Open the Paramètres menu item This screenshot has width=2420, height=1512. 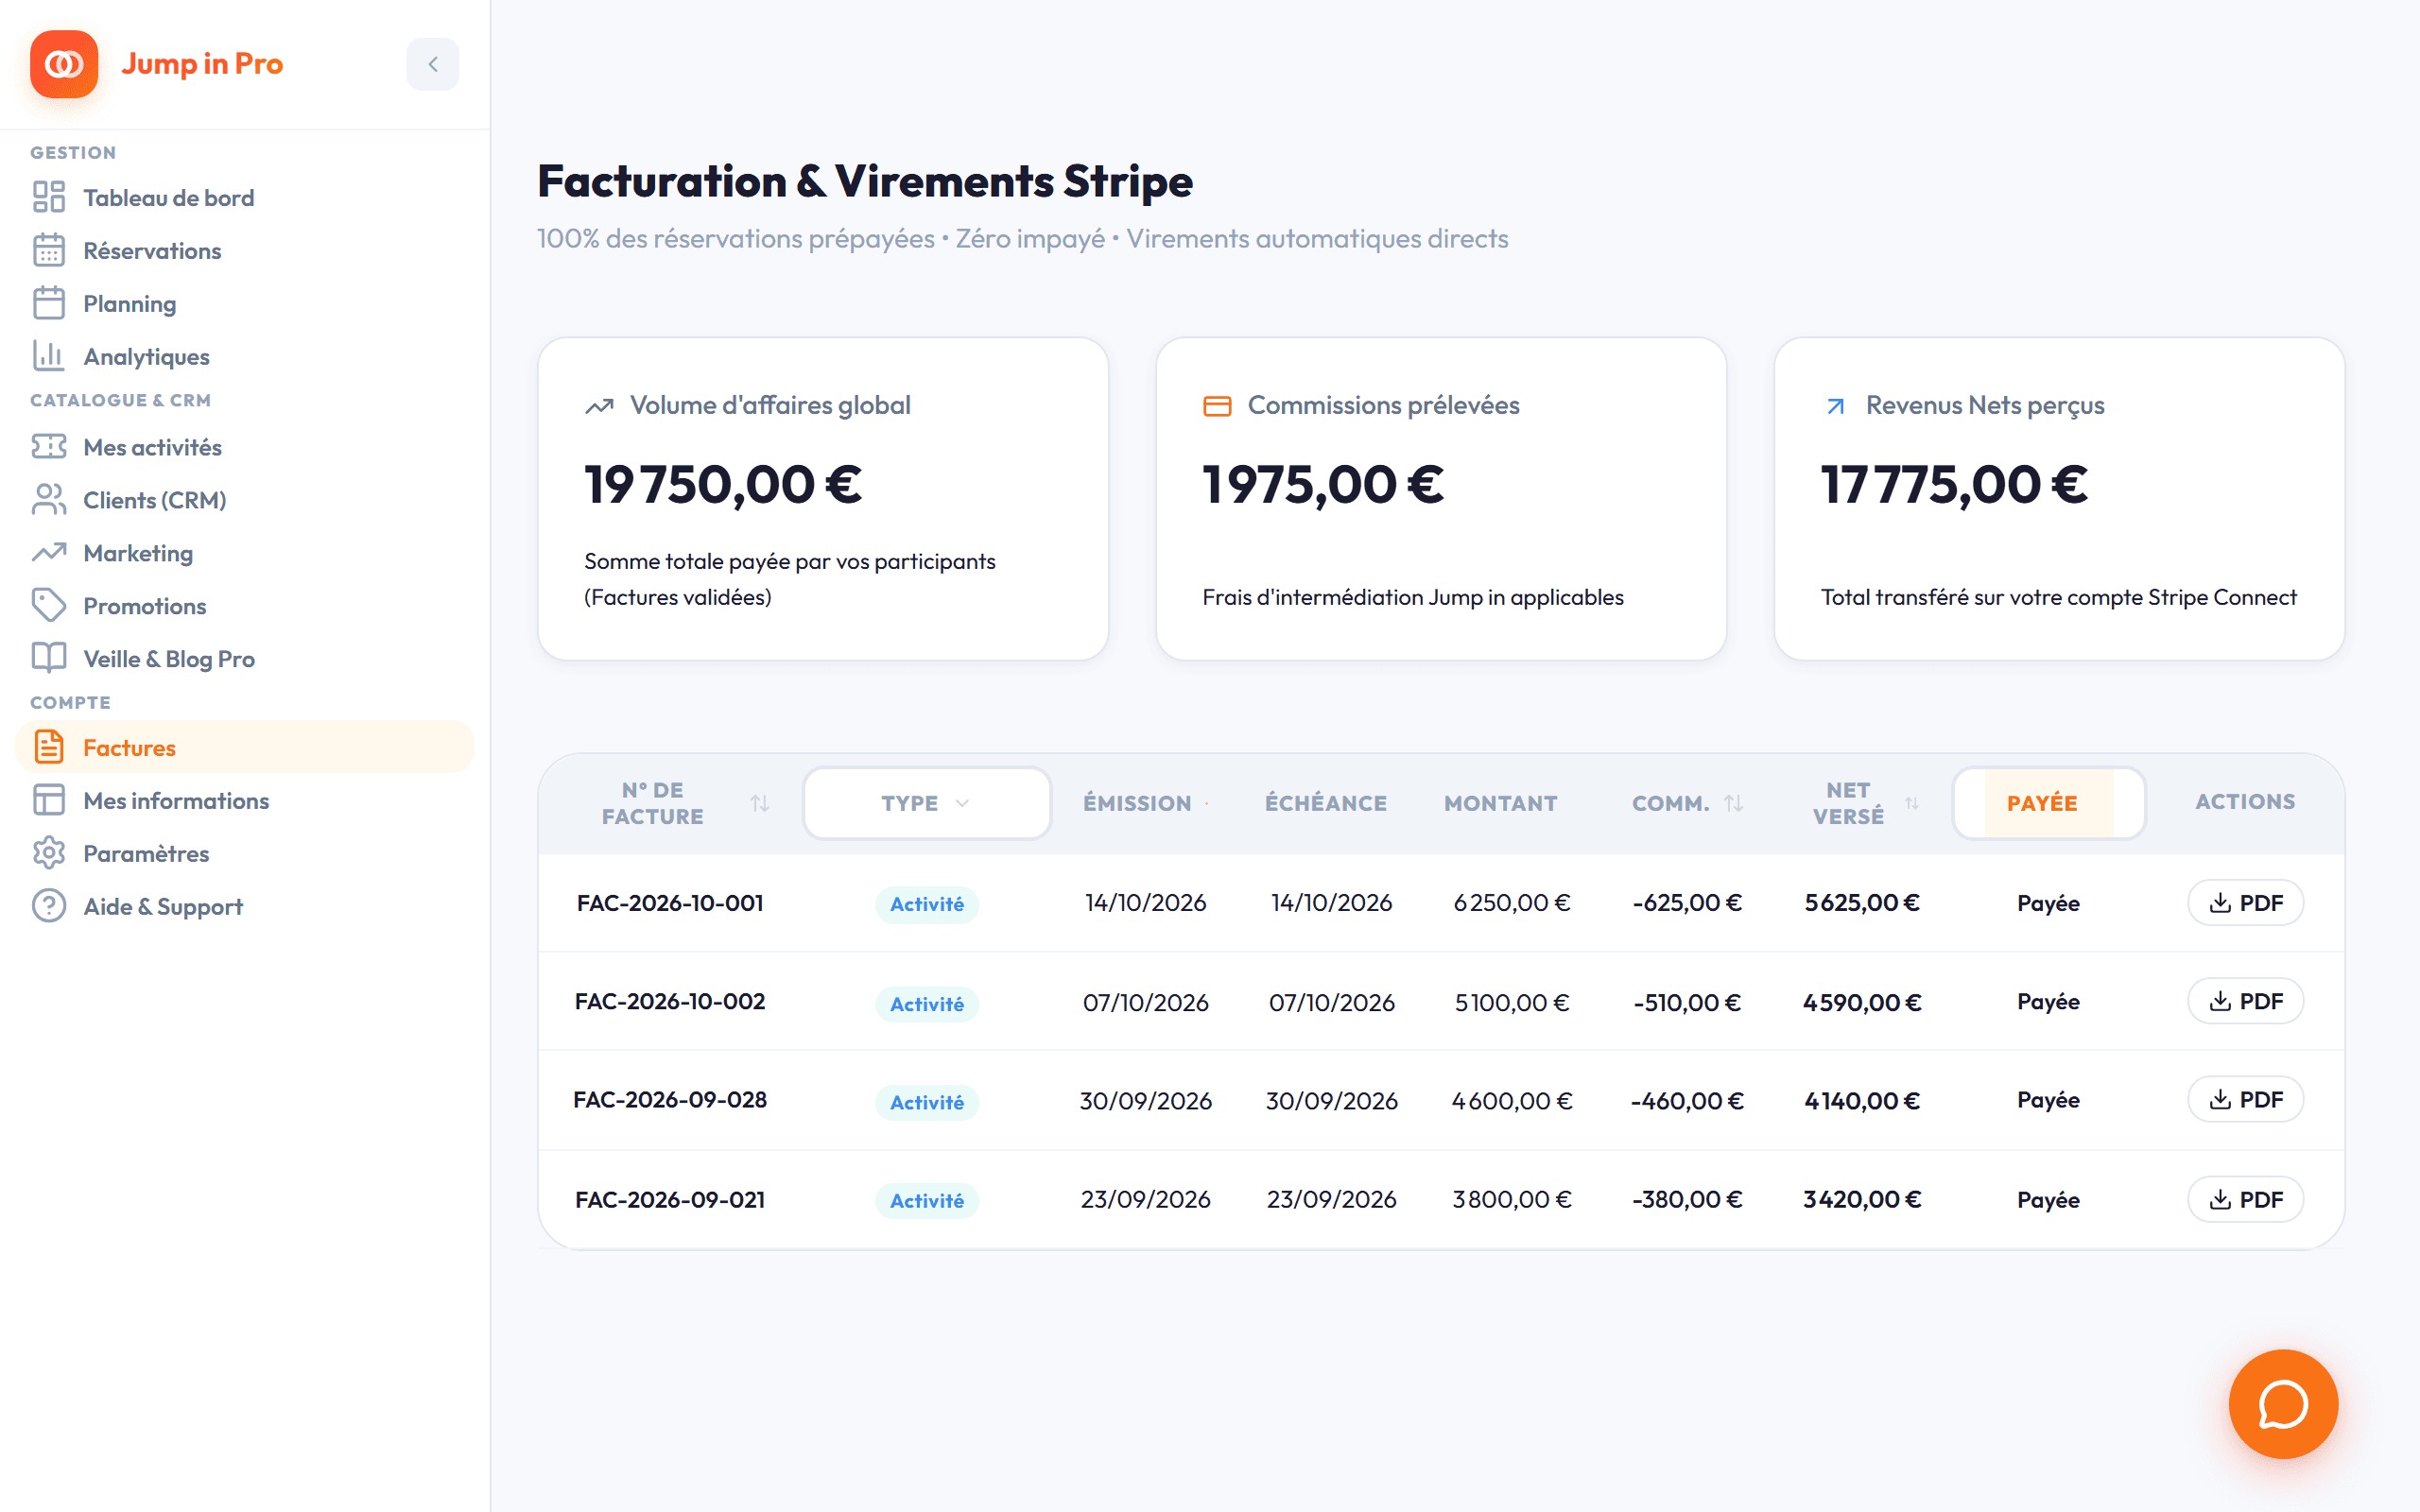(x=245, y=853)
